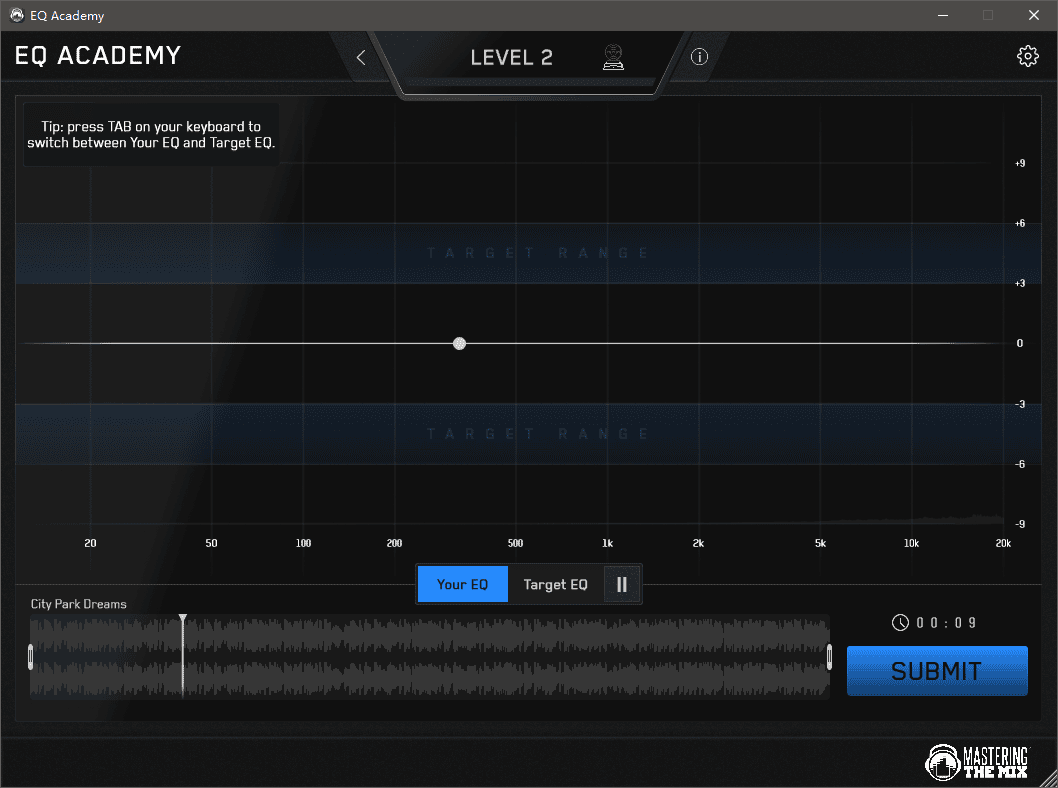Click the lower Target Range band
The width and height of the screenshot is (1058, 788).
pyautogui.click(x=538, y=433)
